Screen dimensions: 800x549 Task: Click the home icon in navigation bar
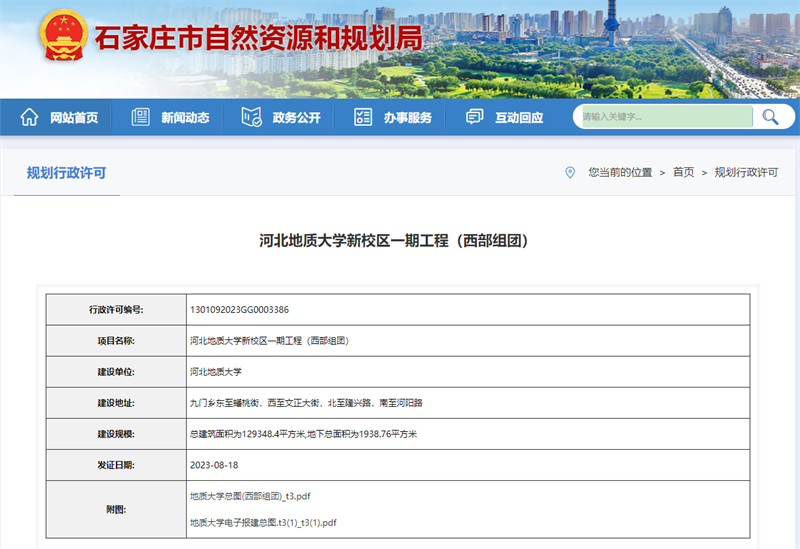(29, 117)
